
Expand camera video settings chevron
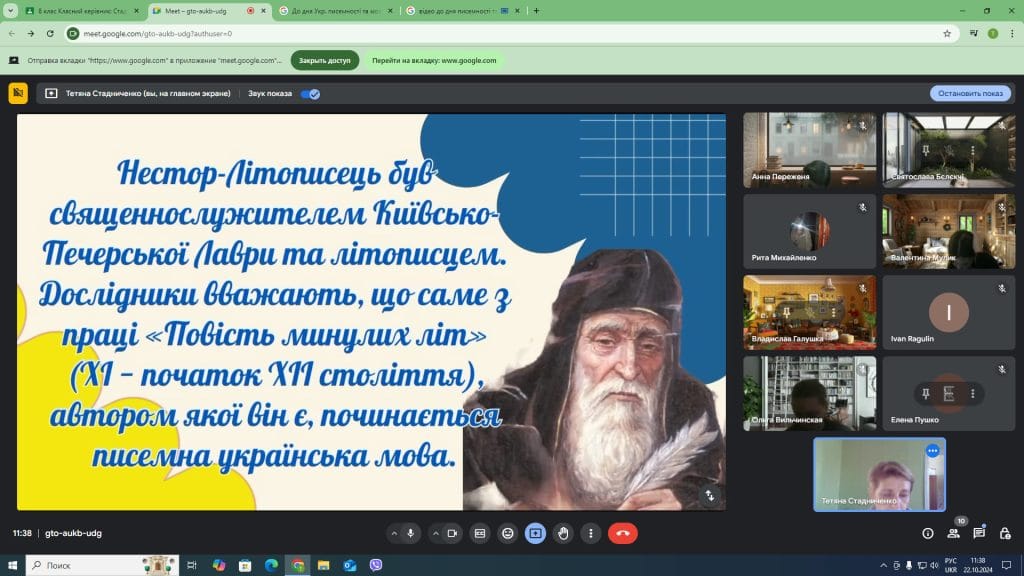click(436, 534)
